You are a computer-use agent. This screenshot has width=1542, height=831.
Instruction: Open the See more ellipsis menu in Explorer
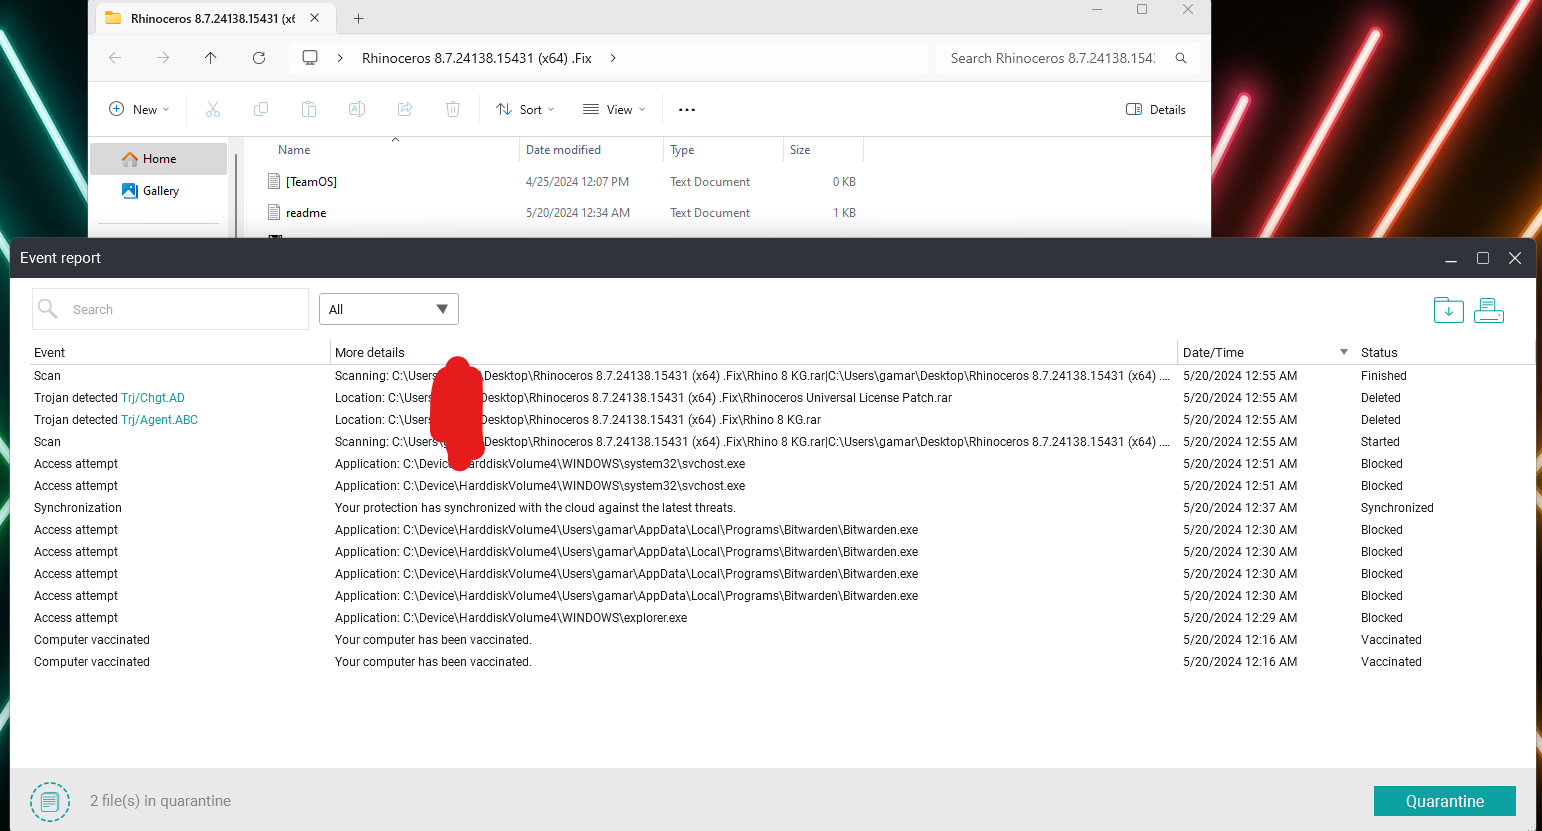pos(687,109)
